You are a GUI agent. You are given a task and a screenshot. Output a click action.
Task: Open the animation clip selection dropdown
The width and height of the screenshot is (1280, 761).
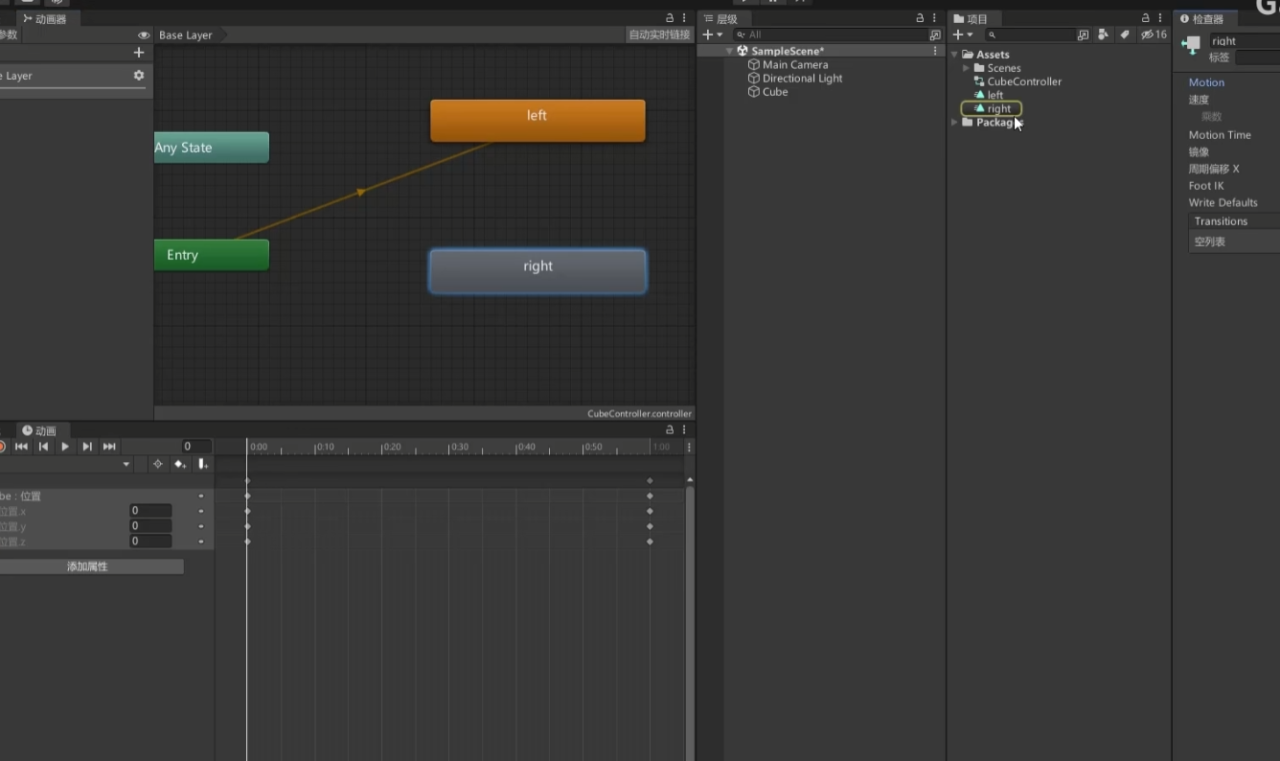(126, 464)
